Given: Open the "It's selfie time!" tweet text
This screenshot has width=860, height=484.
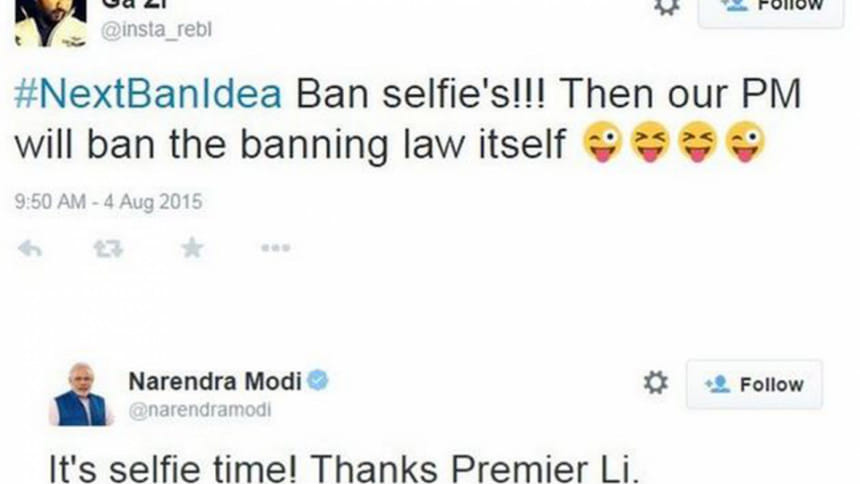Looking at the screenshot, I should click(x=344, y=468).
